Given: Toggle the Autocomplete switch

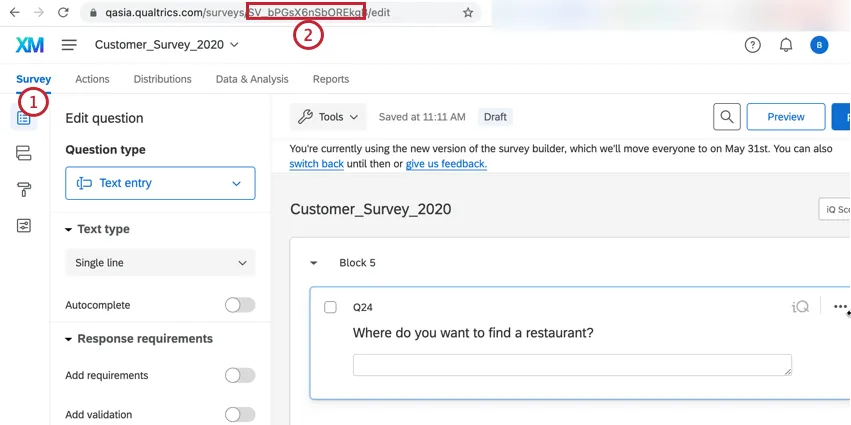Looking at the screenshot, I should [239, 305].
